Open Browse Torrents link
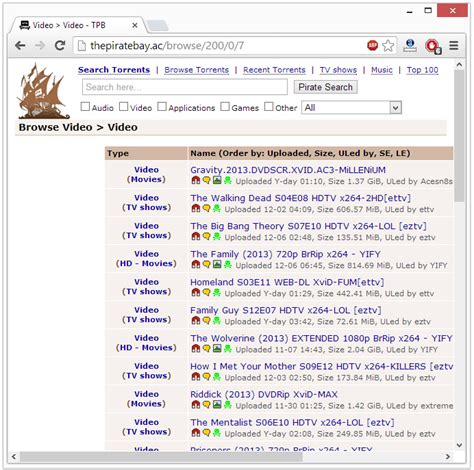Screen dimensions: 474x470 [x=197, y=70]
